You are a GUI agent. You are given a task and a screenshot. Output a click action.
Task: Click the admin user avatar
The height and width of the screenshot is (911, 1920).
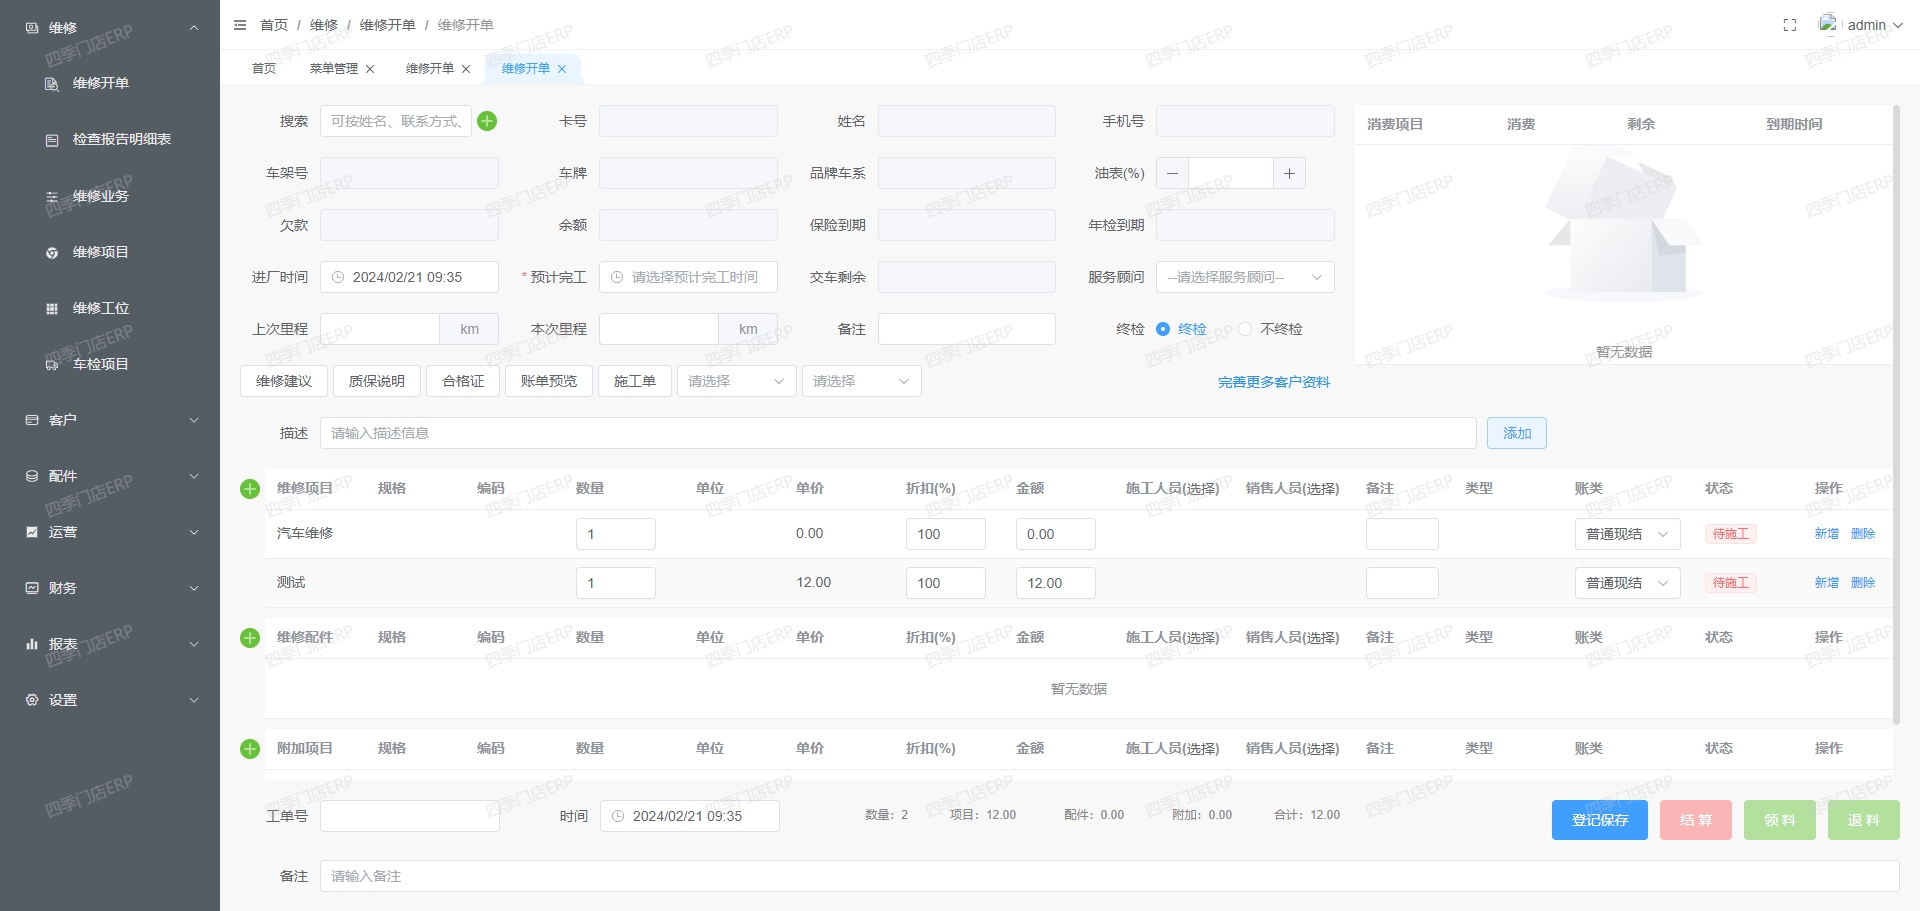click(x=1828, y=23)
